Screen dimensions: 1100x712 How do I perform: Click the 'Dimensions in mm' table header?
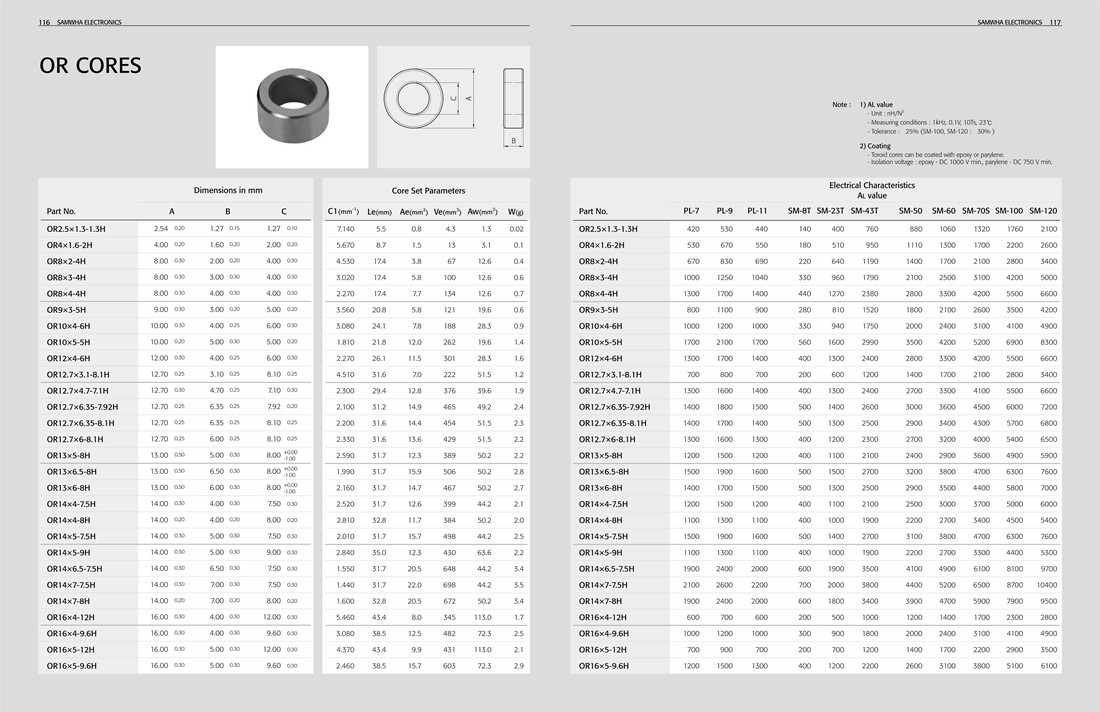[228, 190]
